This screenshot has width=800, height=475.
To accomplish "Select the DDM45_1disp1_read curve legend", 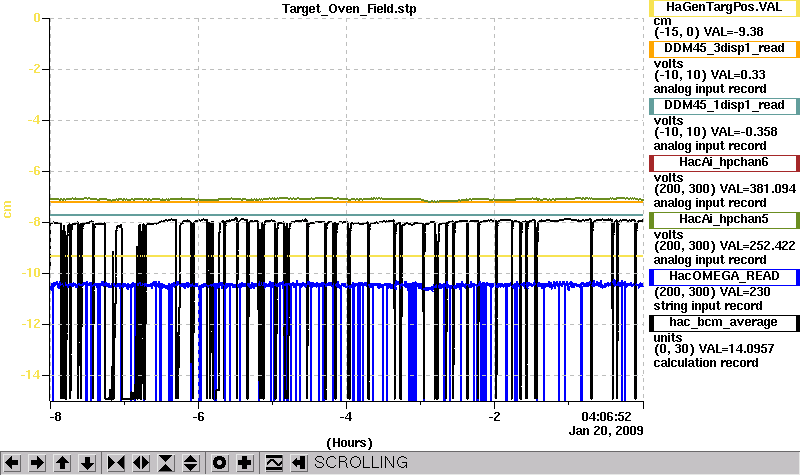I will click(x=724, y=106).
